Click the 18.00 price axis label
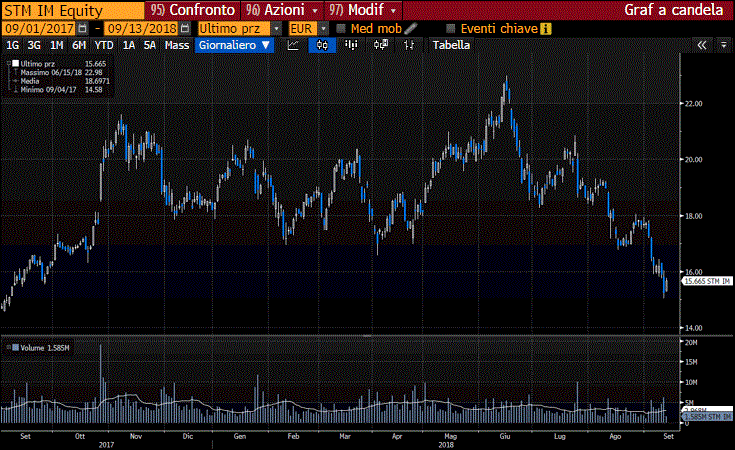The height and width of the screenshot is (450, 735). pyautogui.click(x=694, y=216)
